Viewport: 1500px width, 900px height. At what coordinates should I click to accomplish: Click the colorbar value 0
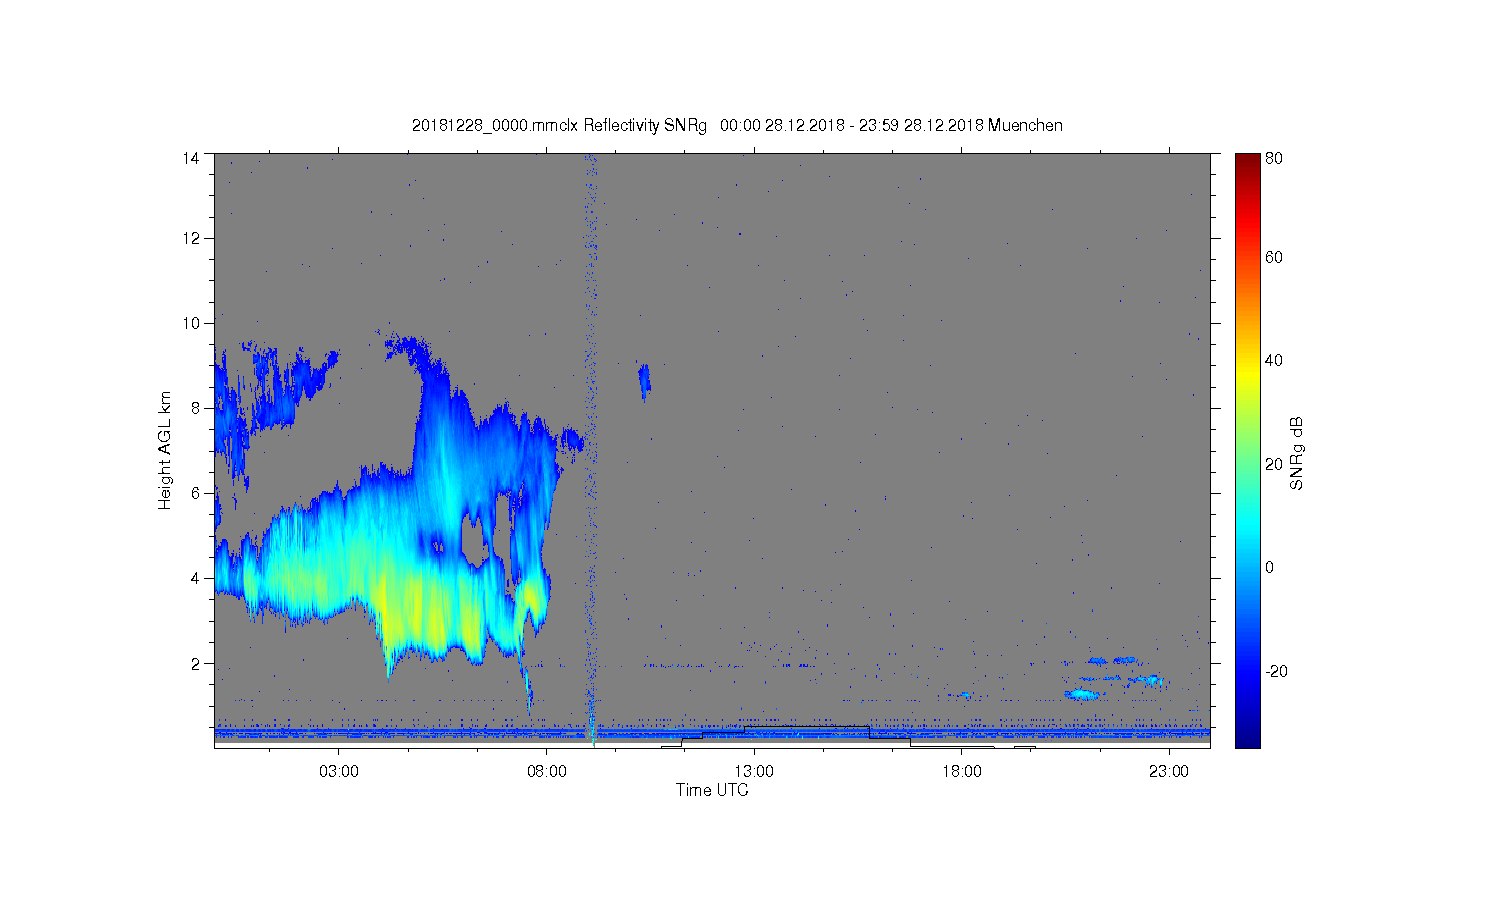tap(1270, 567)
